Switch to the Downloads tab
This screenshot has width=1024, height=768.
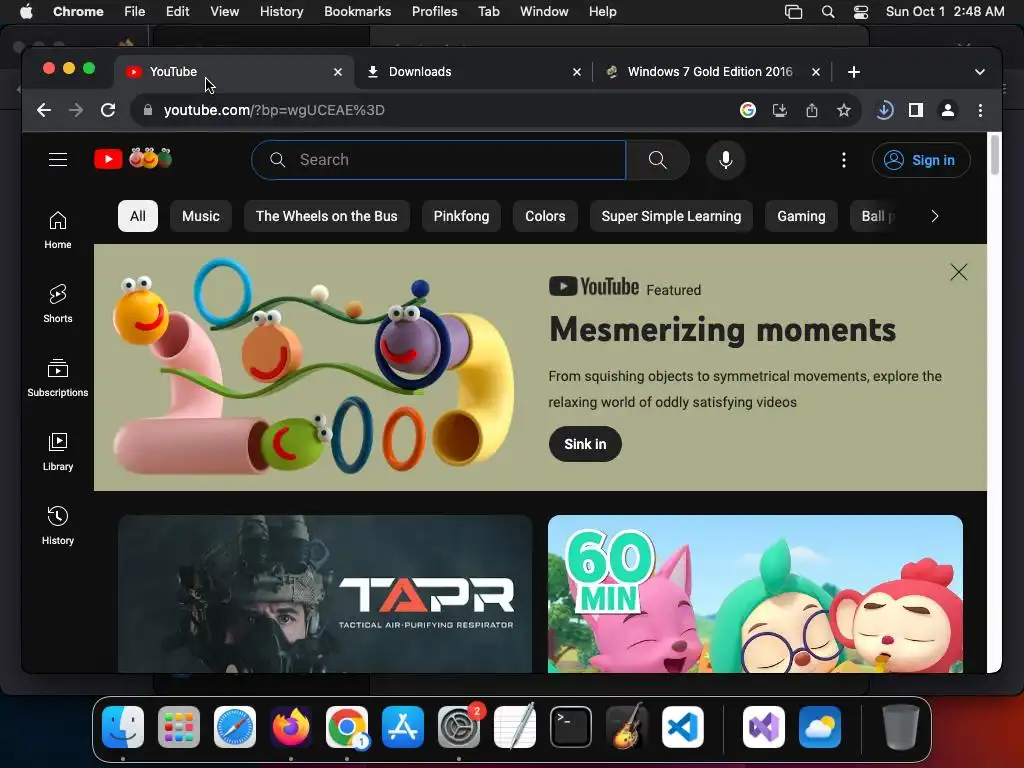tap(473, 72)
